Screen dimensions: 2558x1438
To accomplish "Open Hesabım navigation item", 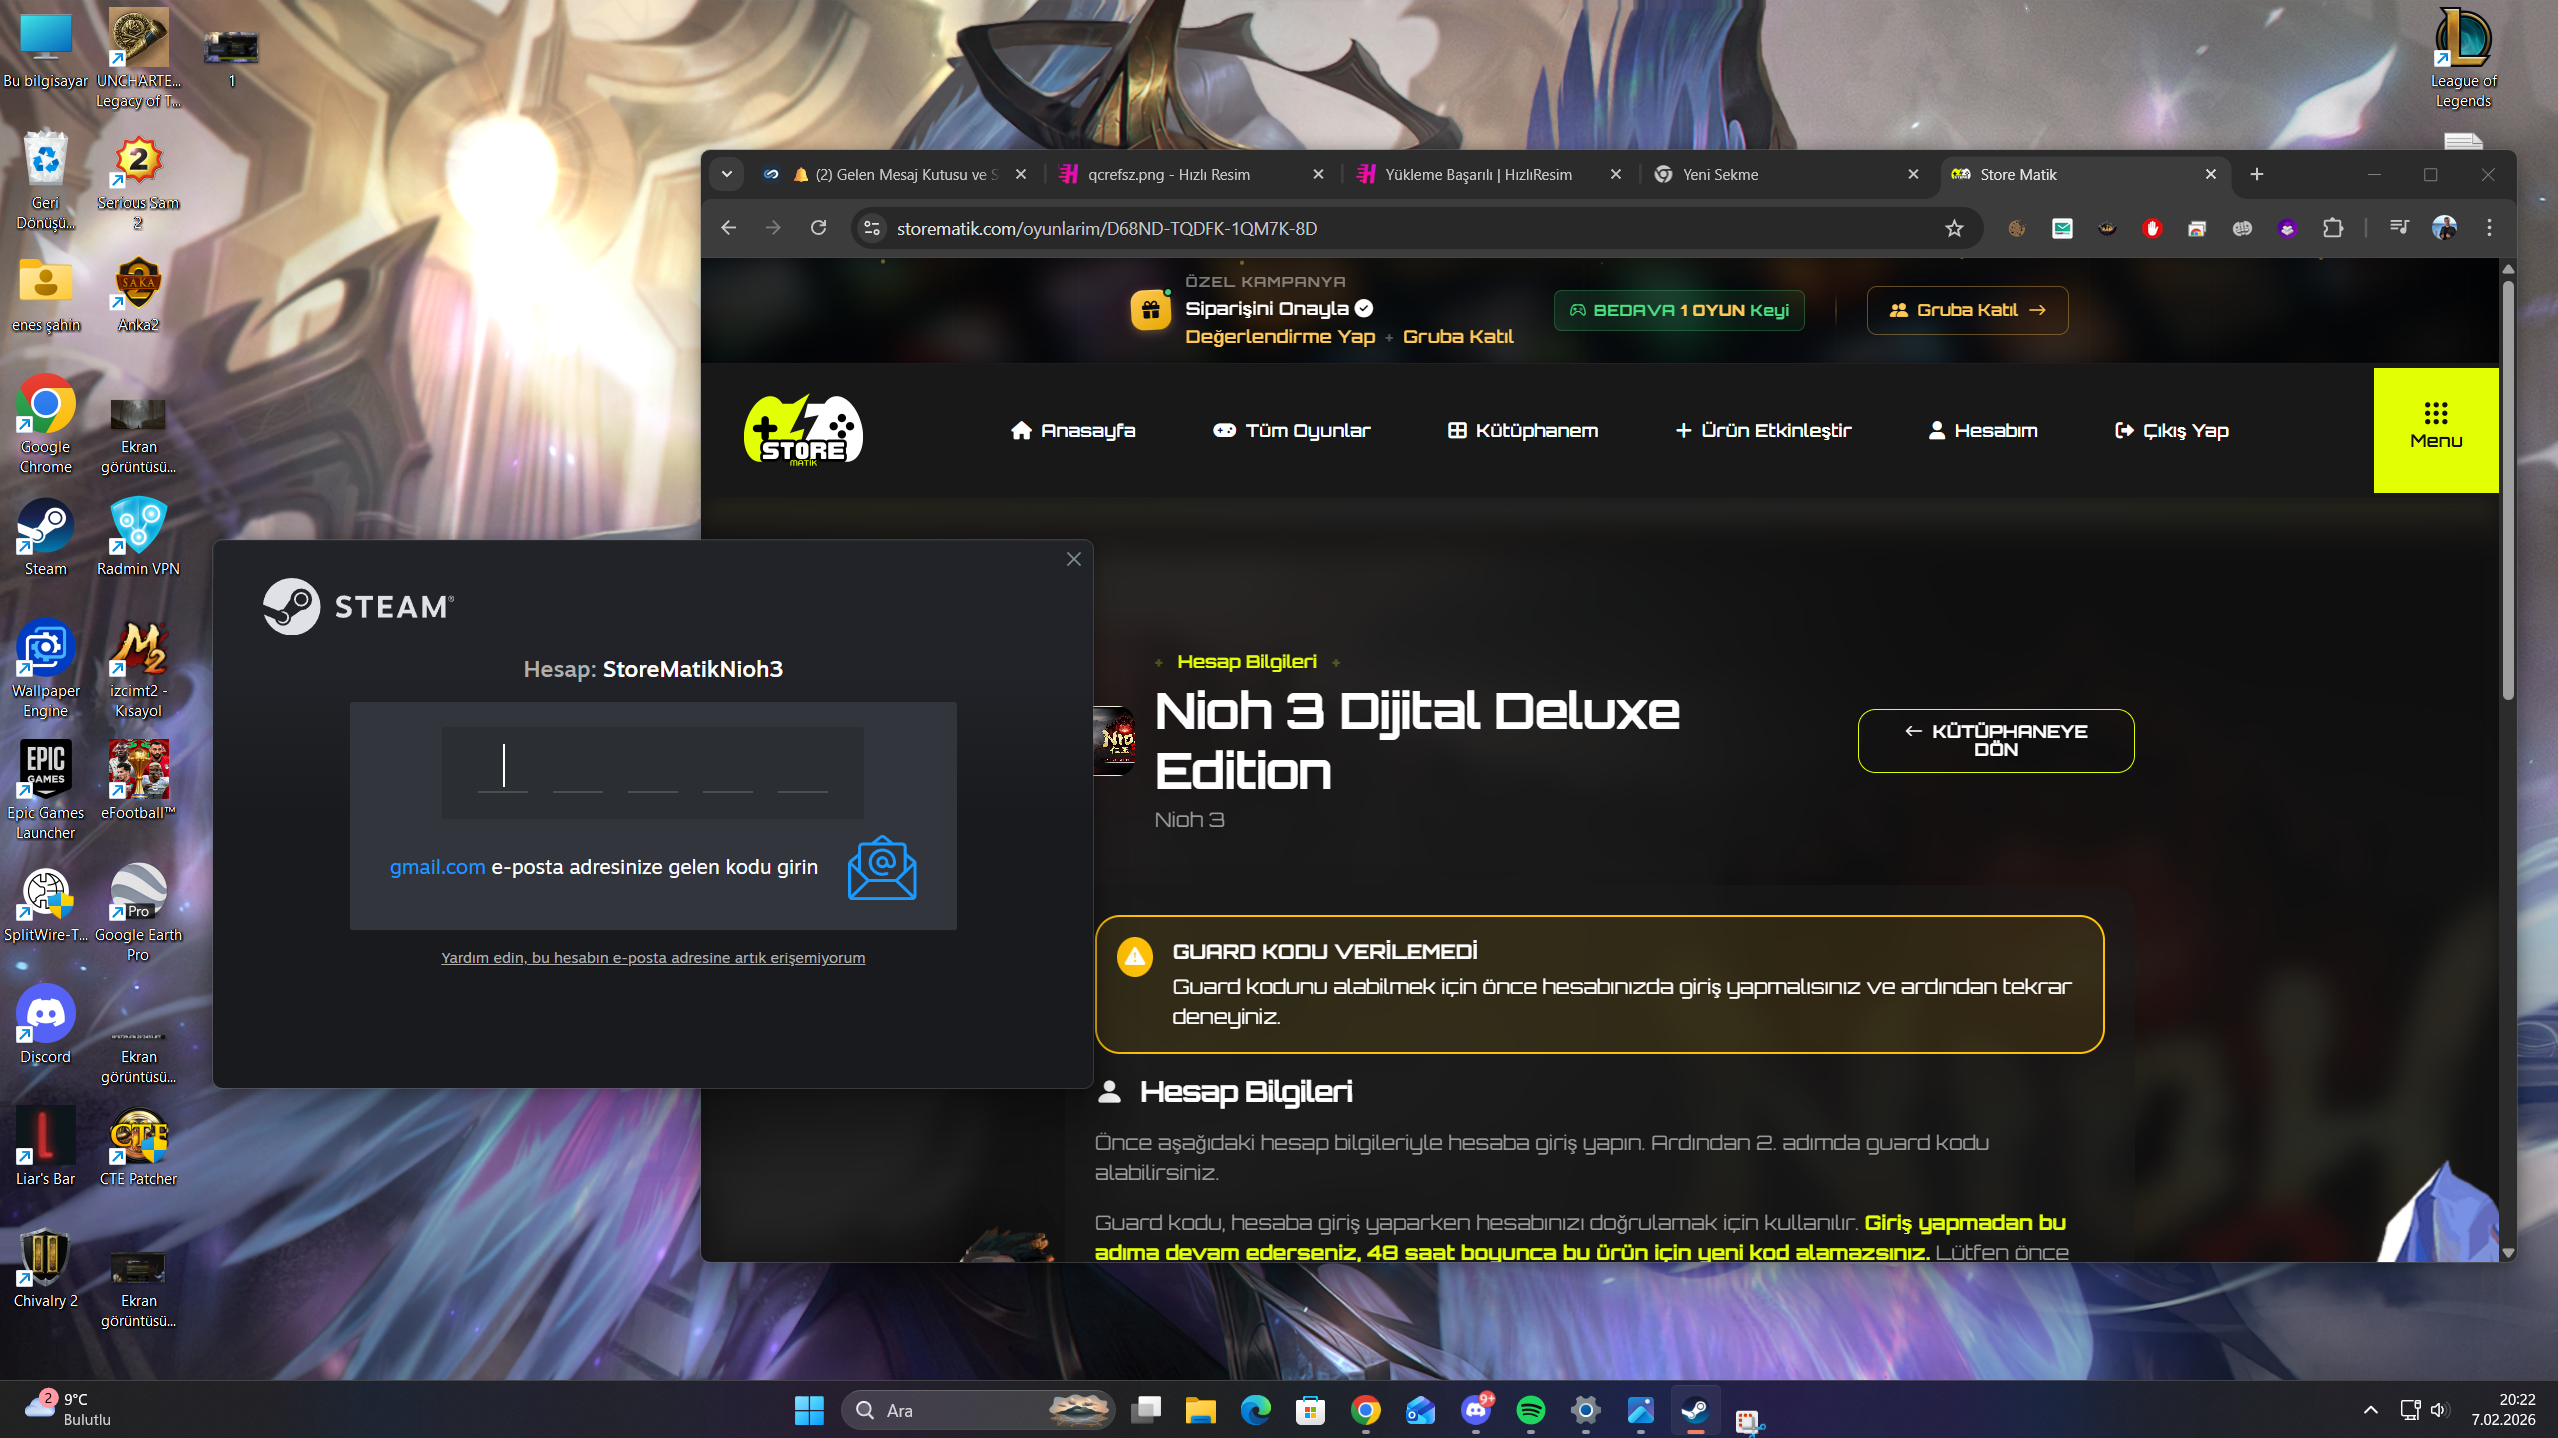I will (x=1983, y=430).
